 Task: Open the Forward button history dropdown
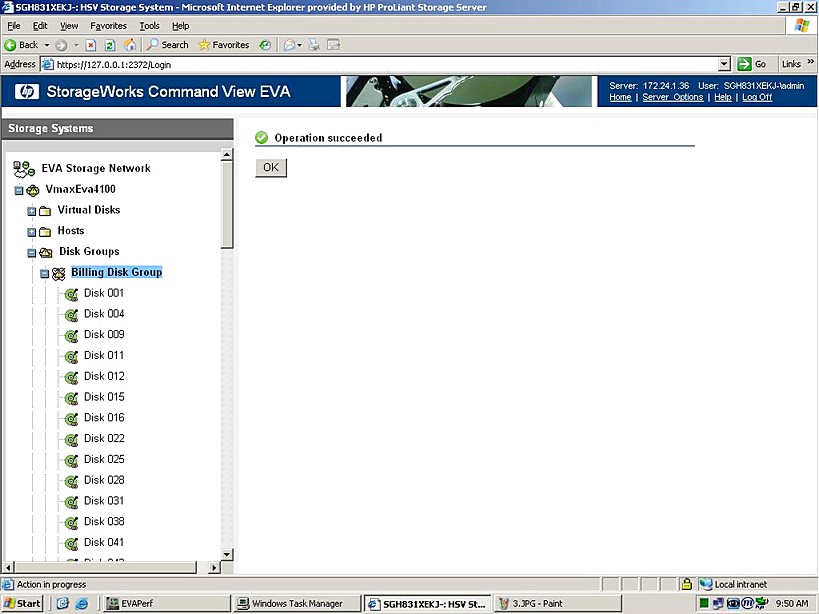click(76, 45)
